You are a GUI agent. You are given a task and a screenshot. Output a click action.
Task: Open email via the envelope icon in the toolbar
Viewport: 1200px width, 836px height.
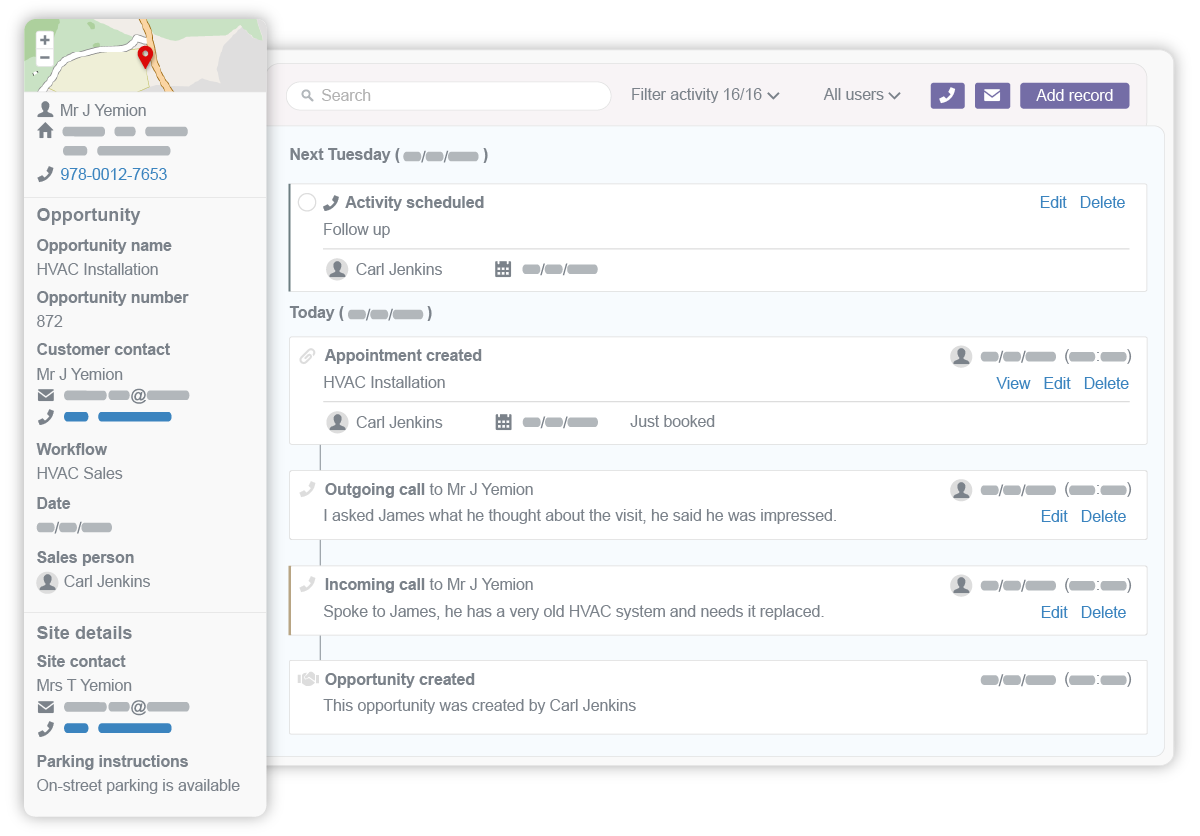[992, 95]
